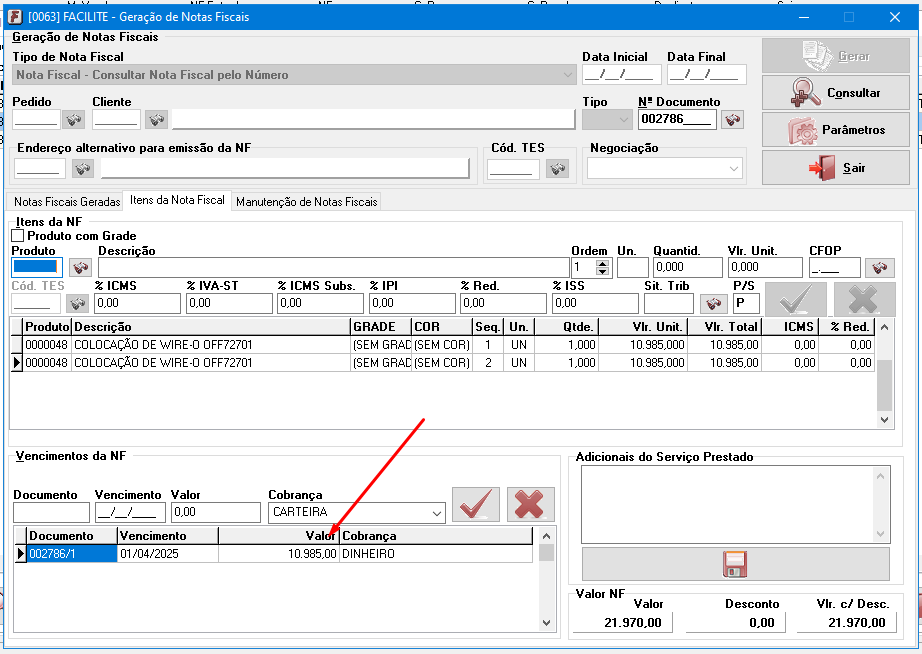Click the DINHEIRO cobrança cell
The height and width of the screenshot is (654, 922).
coord(436,554)
